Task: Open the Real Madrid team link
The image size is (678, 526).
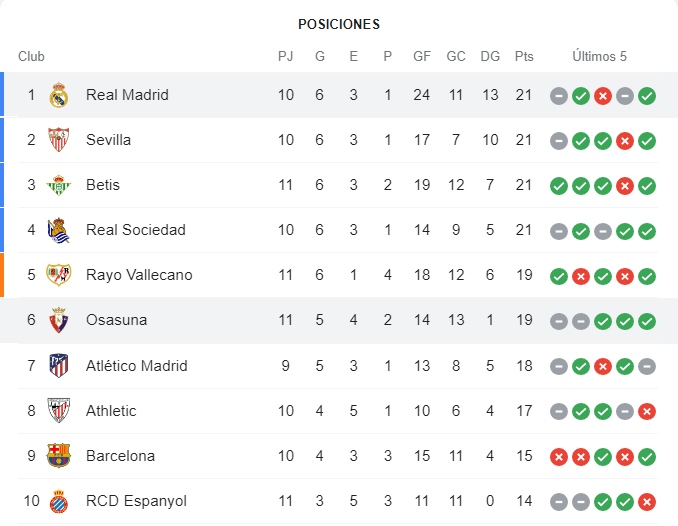Action: 127,95
